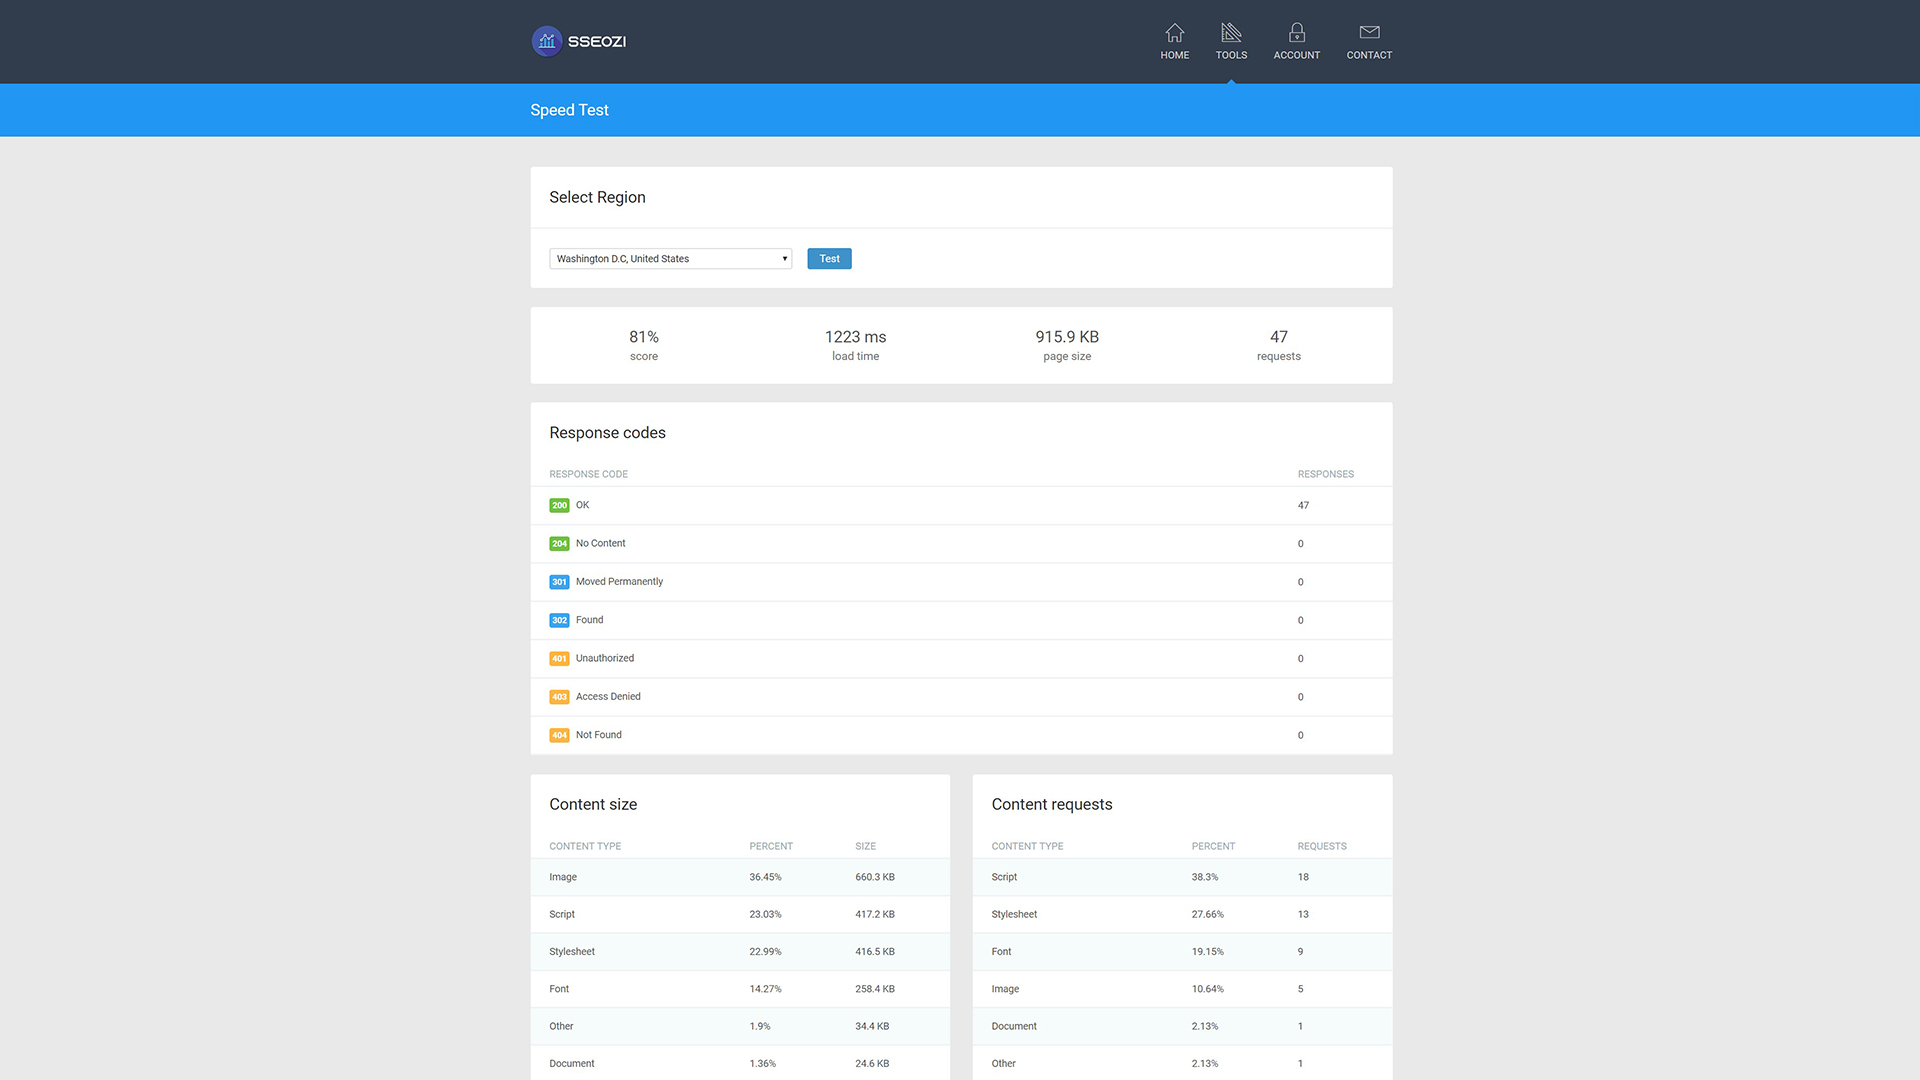Click the dropdown arrow of region selector

(x=784, y=259)
